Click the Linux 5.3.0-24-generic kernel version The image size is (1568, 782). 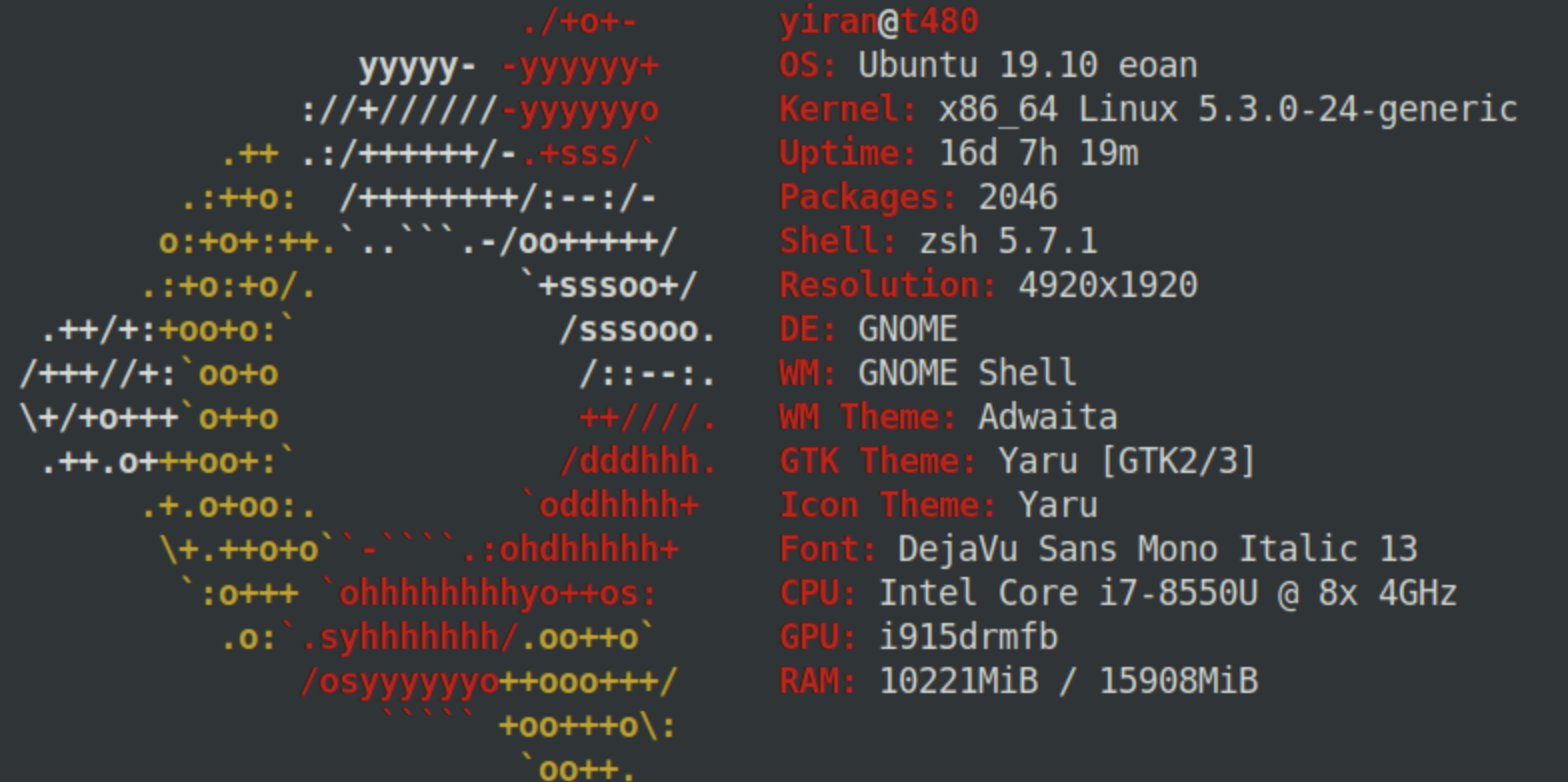[x=1297, y=109]
